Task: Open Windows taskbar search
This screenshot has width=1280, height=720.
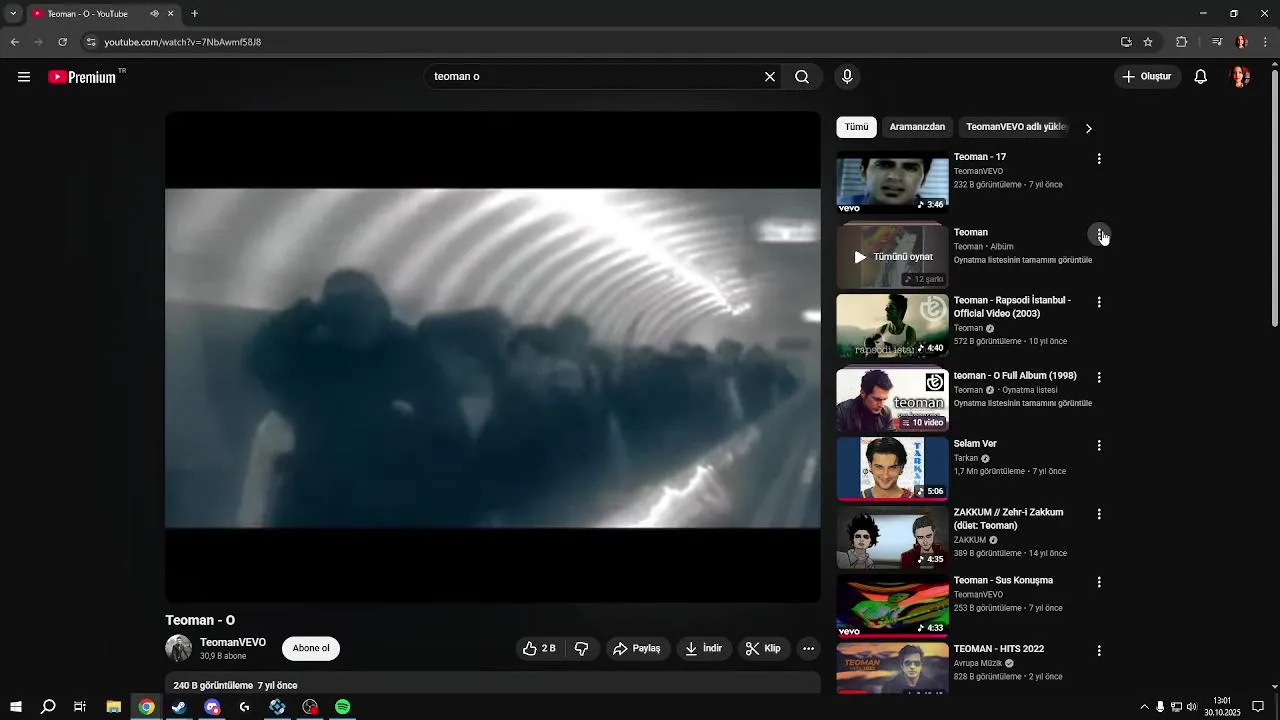Action: point(48,707)
